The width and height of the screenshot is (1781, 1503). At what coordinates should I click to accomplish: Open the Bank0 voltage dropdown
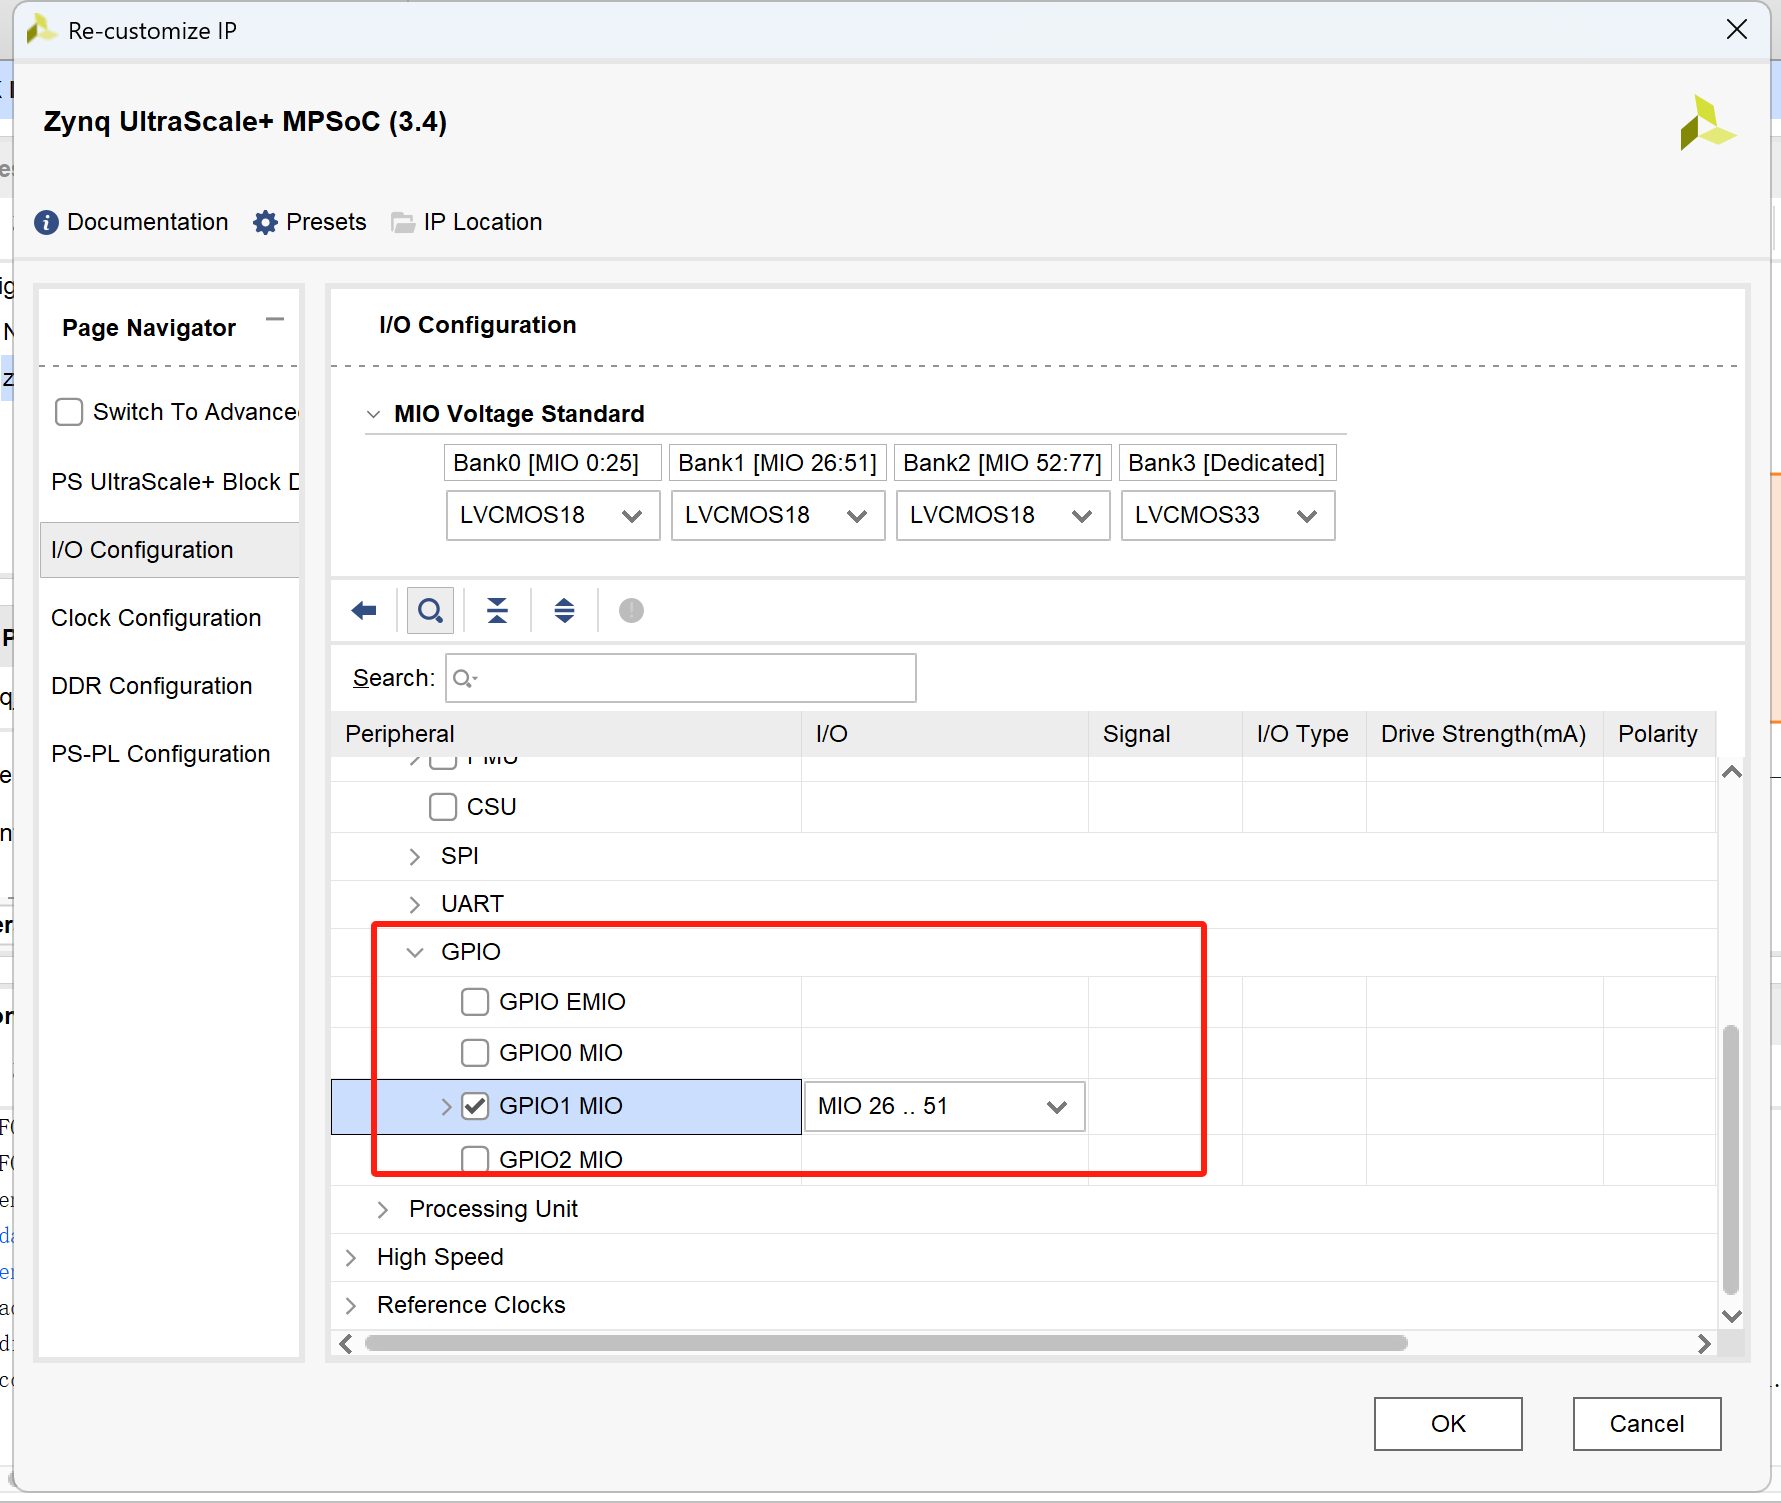click(553, 515)
